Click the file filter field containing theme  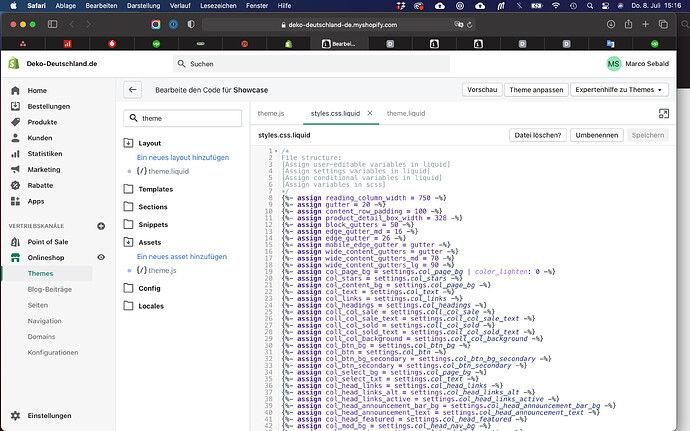pyautogui.click(x=183, y=118)
